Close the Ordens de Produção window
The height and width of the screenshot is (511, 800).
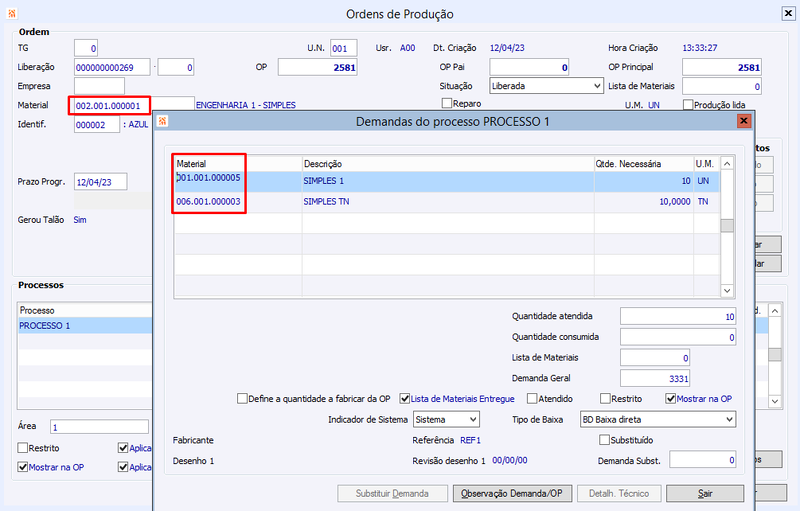point(788,14)
